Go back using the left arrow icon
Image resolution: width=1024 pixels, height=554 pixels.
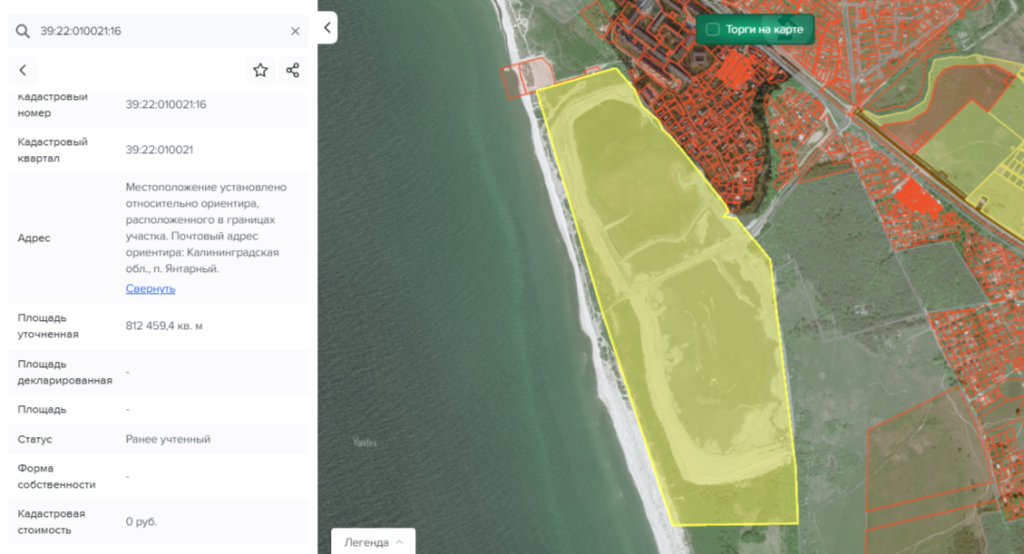coord(22,70)
